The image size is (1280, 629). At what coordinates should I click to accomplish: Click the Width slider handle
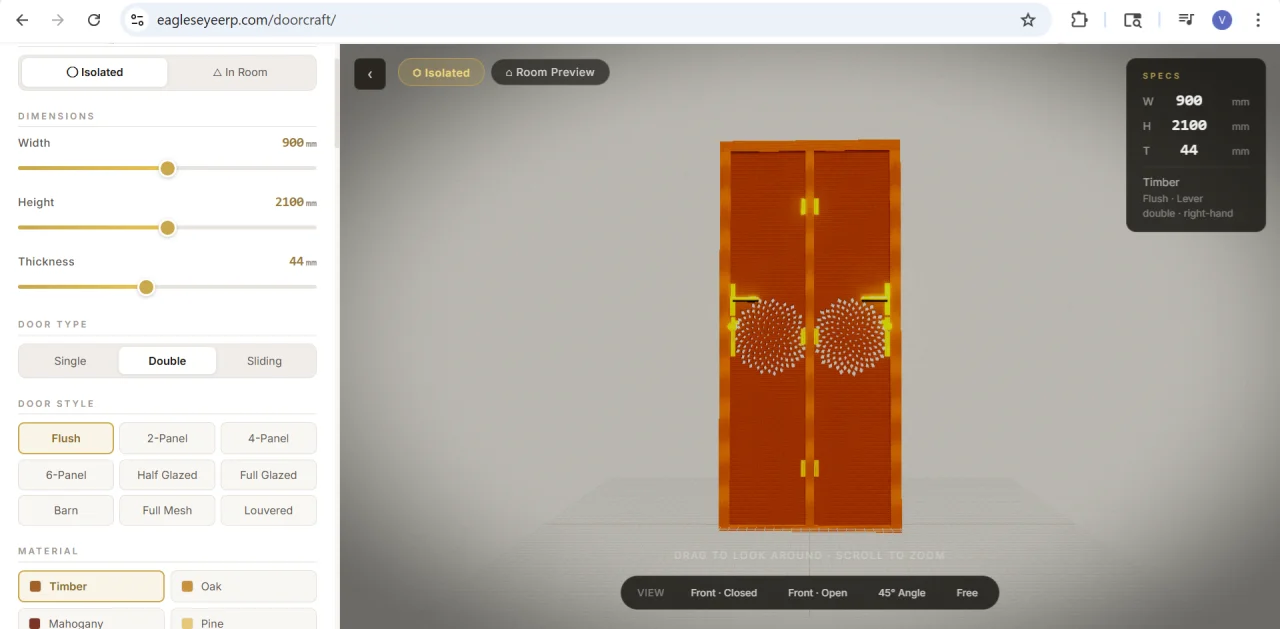[x=168, y=168]
